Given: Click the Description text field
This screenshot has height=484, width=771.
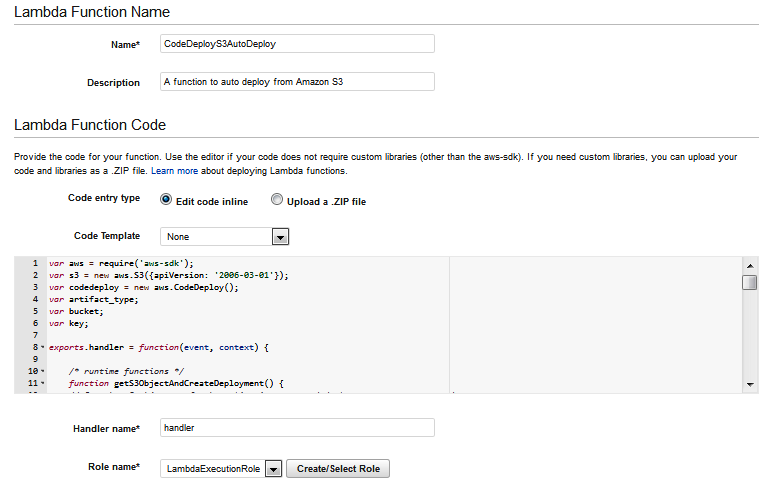Looking at the screenshot, I should [297, 82].
